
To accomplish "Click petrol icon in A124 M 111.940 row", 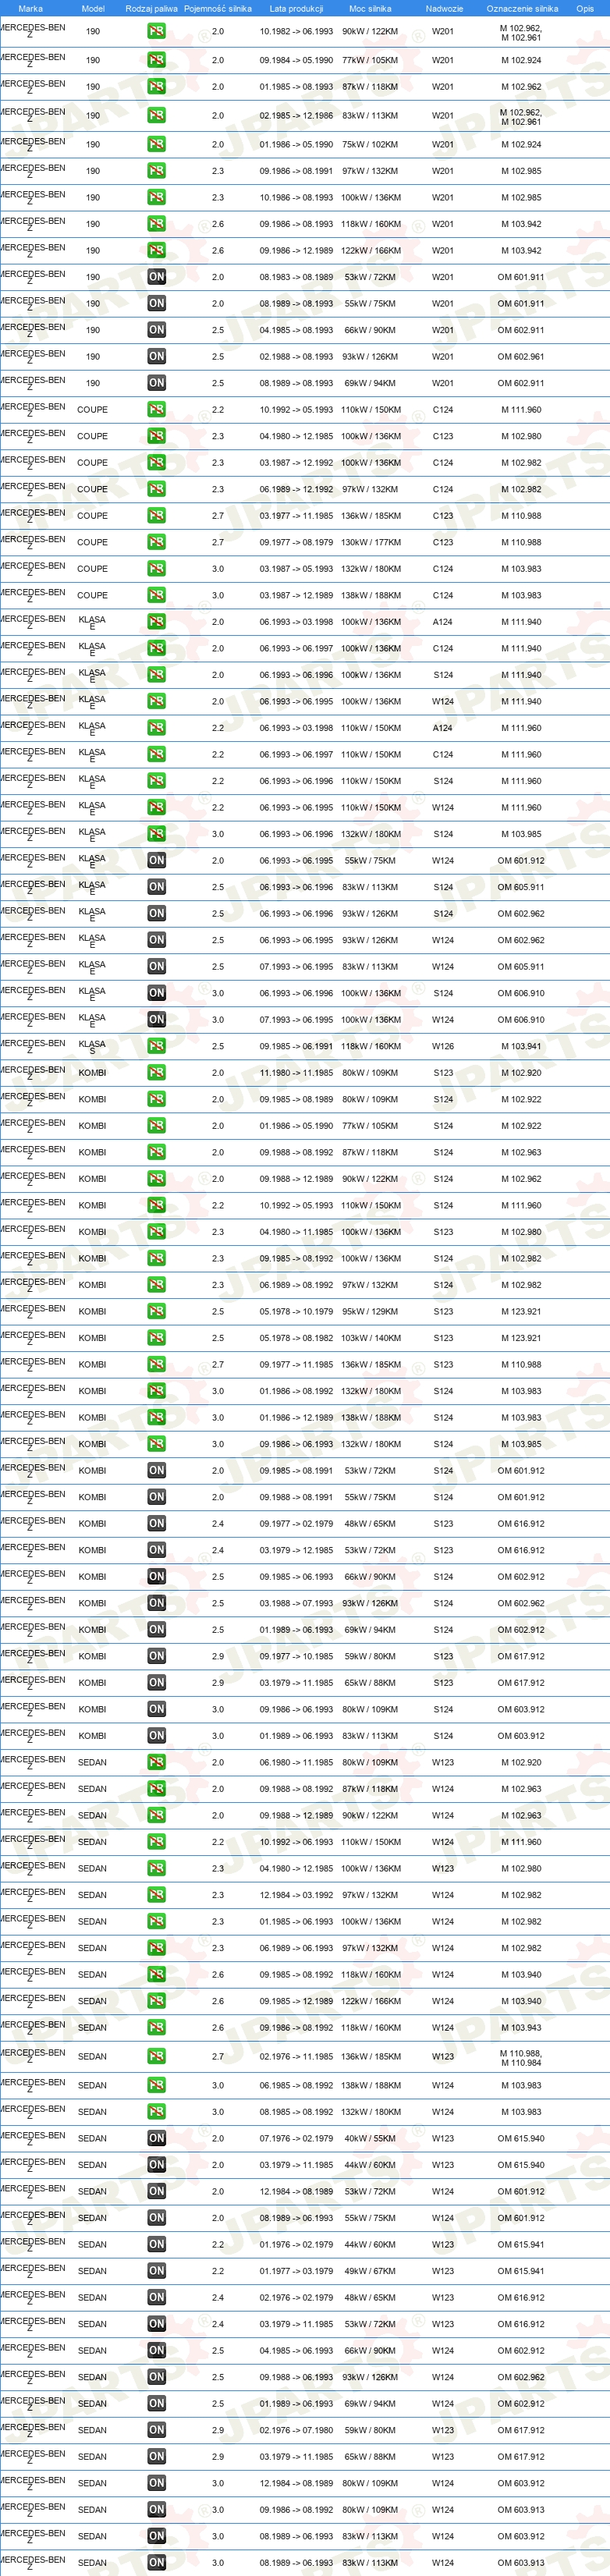I will 156,622.
